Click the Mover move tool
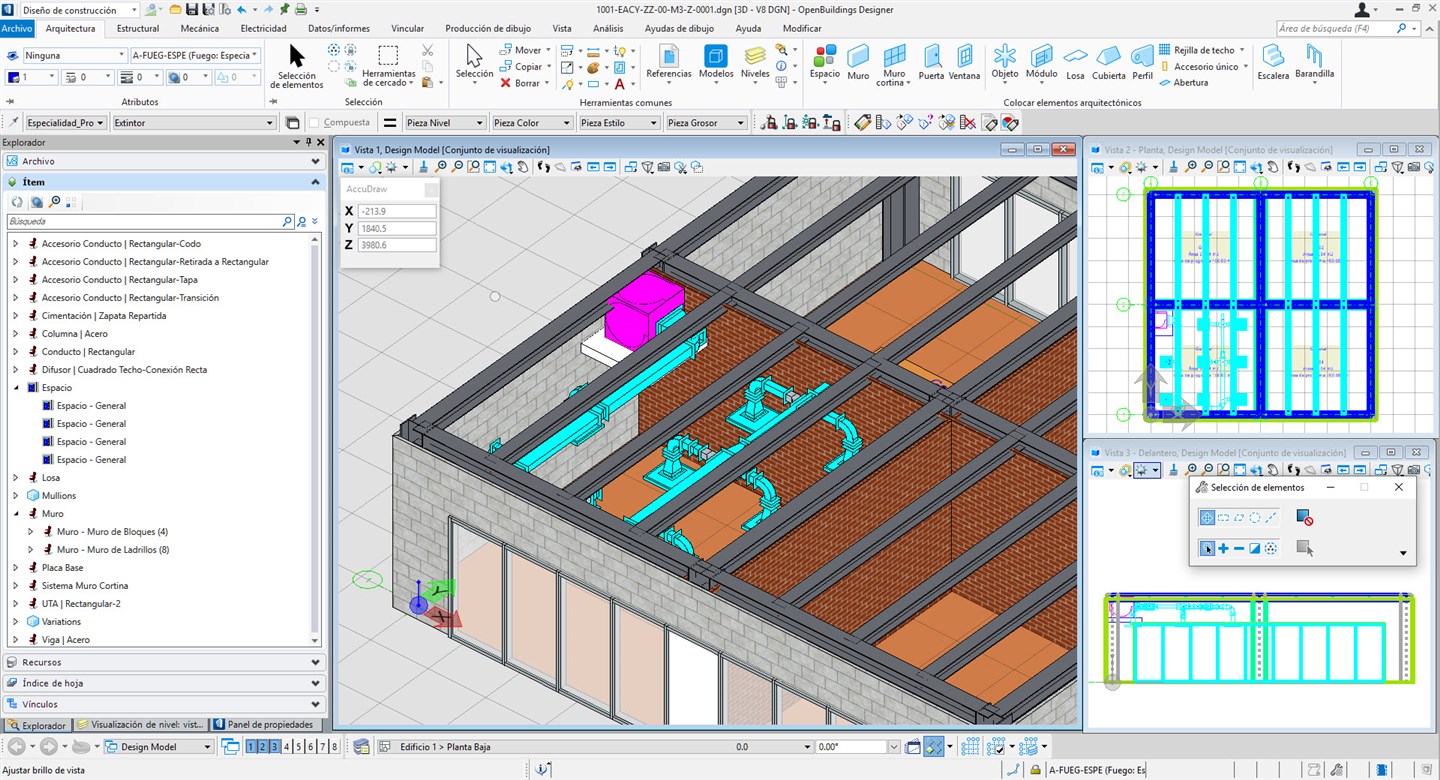The width and height of the screenshot is (1440, 780). (x=521, y=50)
